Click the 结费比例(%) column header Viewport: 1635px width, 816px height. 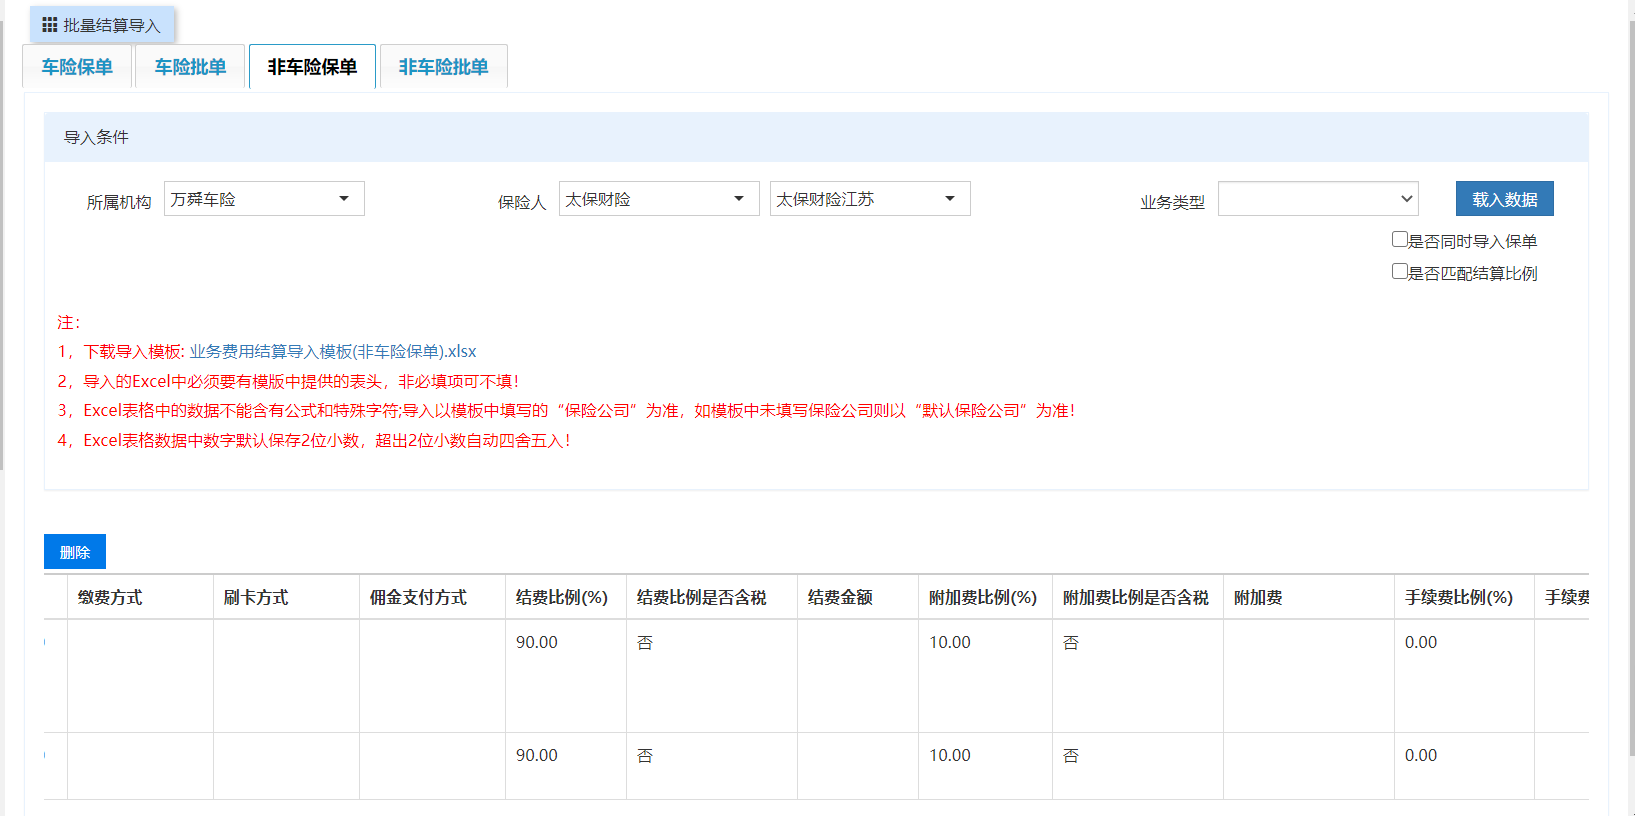point(562,597)
